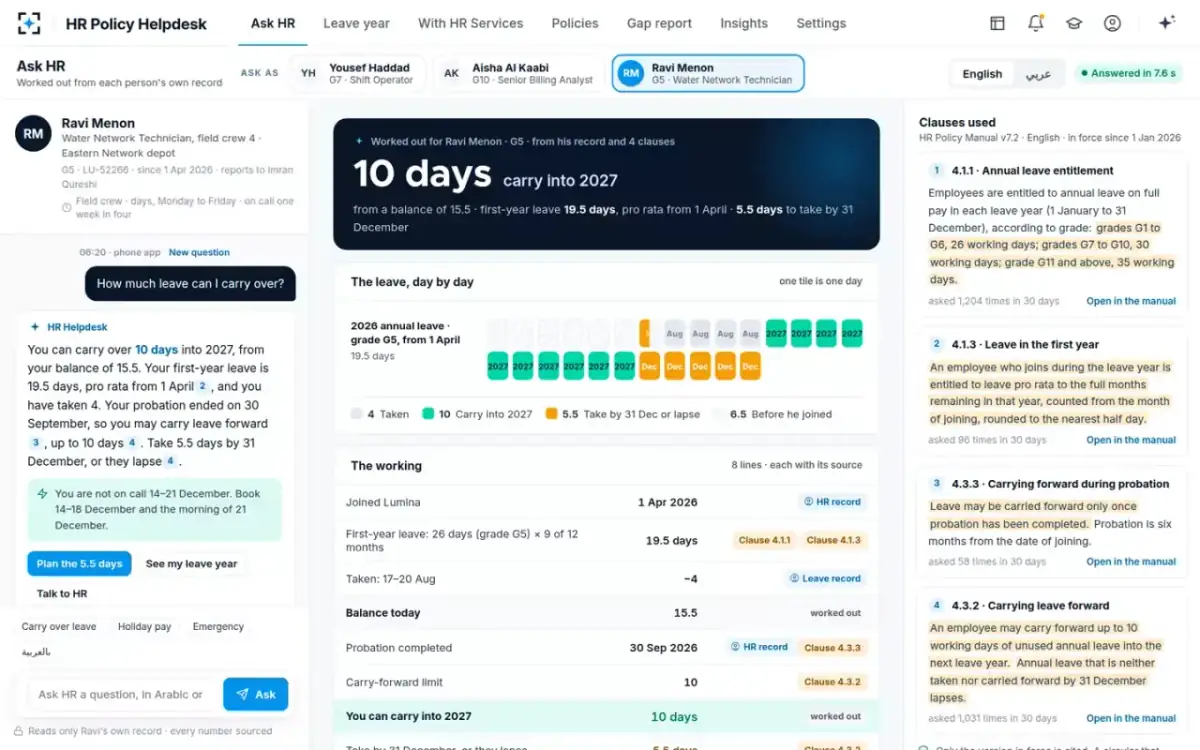Open the manual for clause 4.1.3
The image size is (1200, 750).
click(x=1131, y=440)
